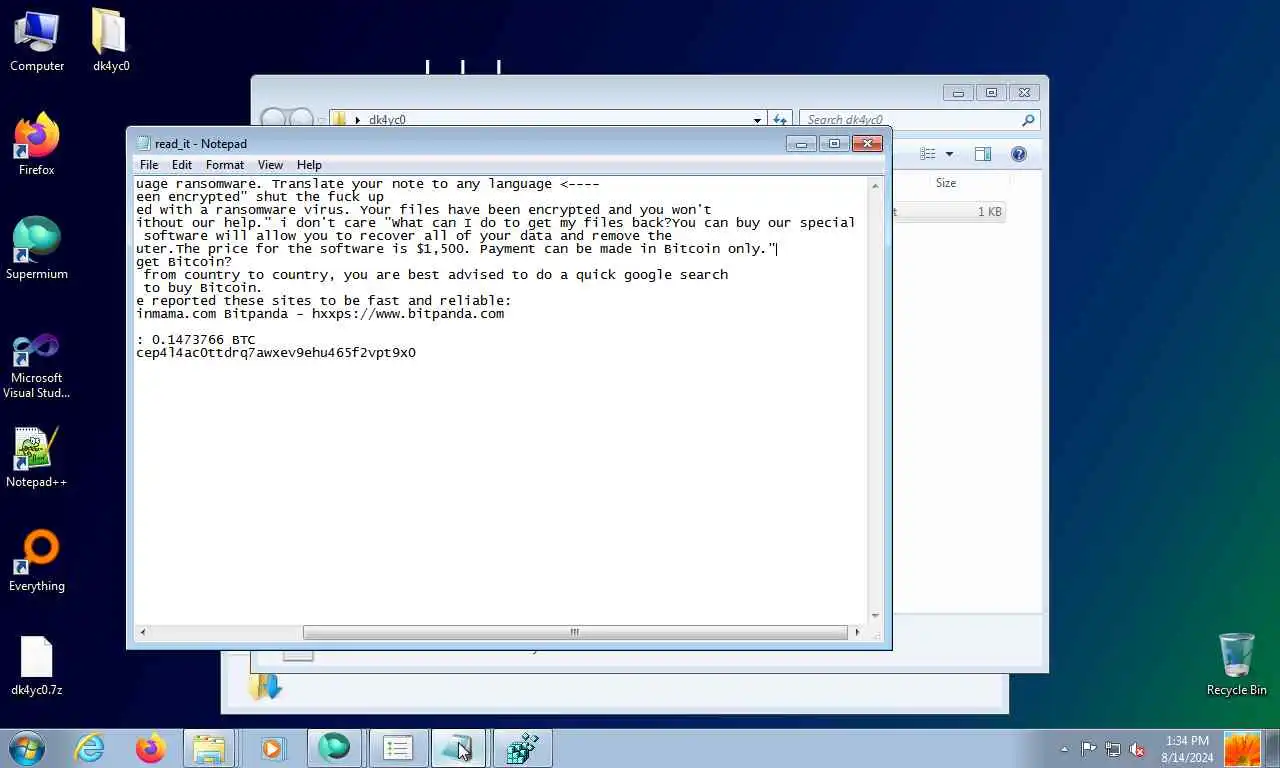Click the horizontal scrollbar left arrow
The height and width of the screenshot is (768, 1280).
143,632
